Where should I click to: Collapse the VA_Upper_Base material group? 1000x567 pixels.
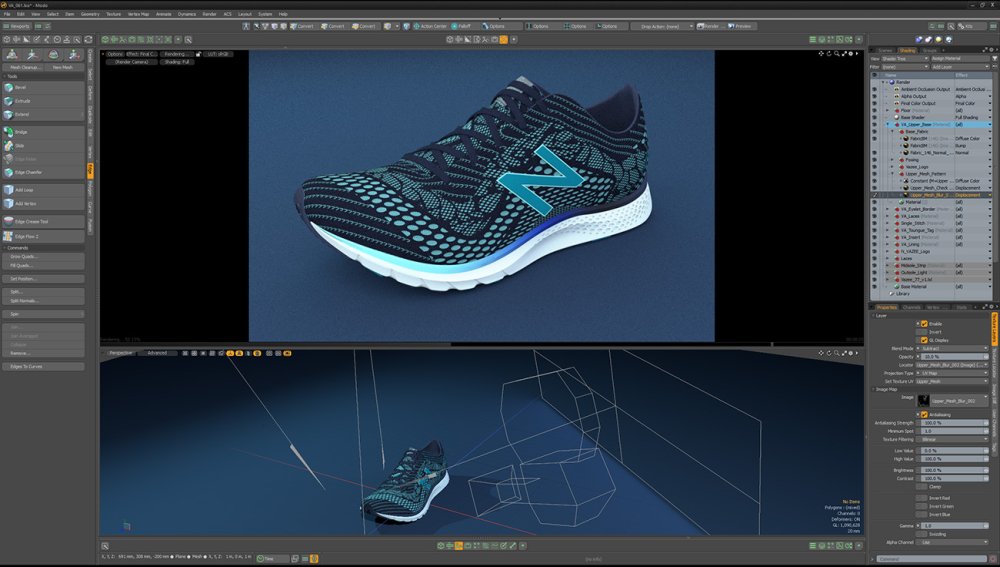click(888, 124)
